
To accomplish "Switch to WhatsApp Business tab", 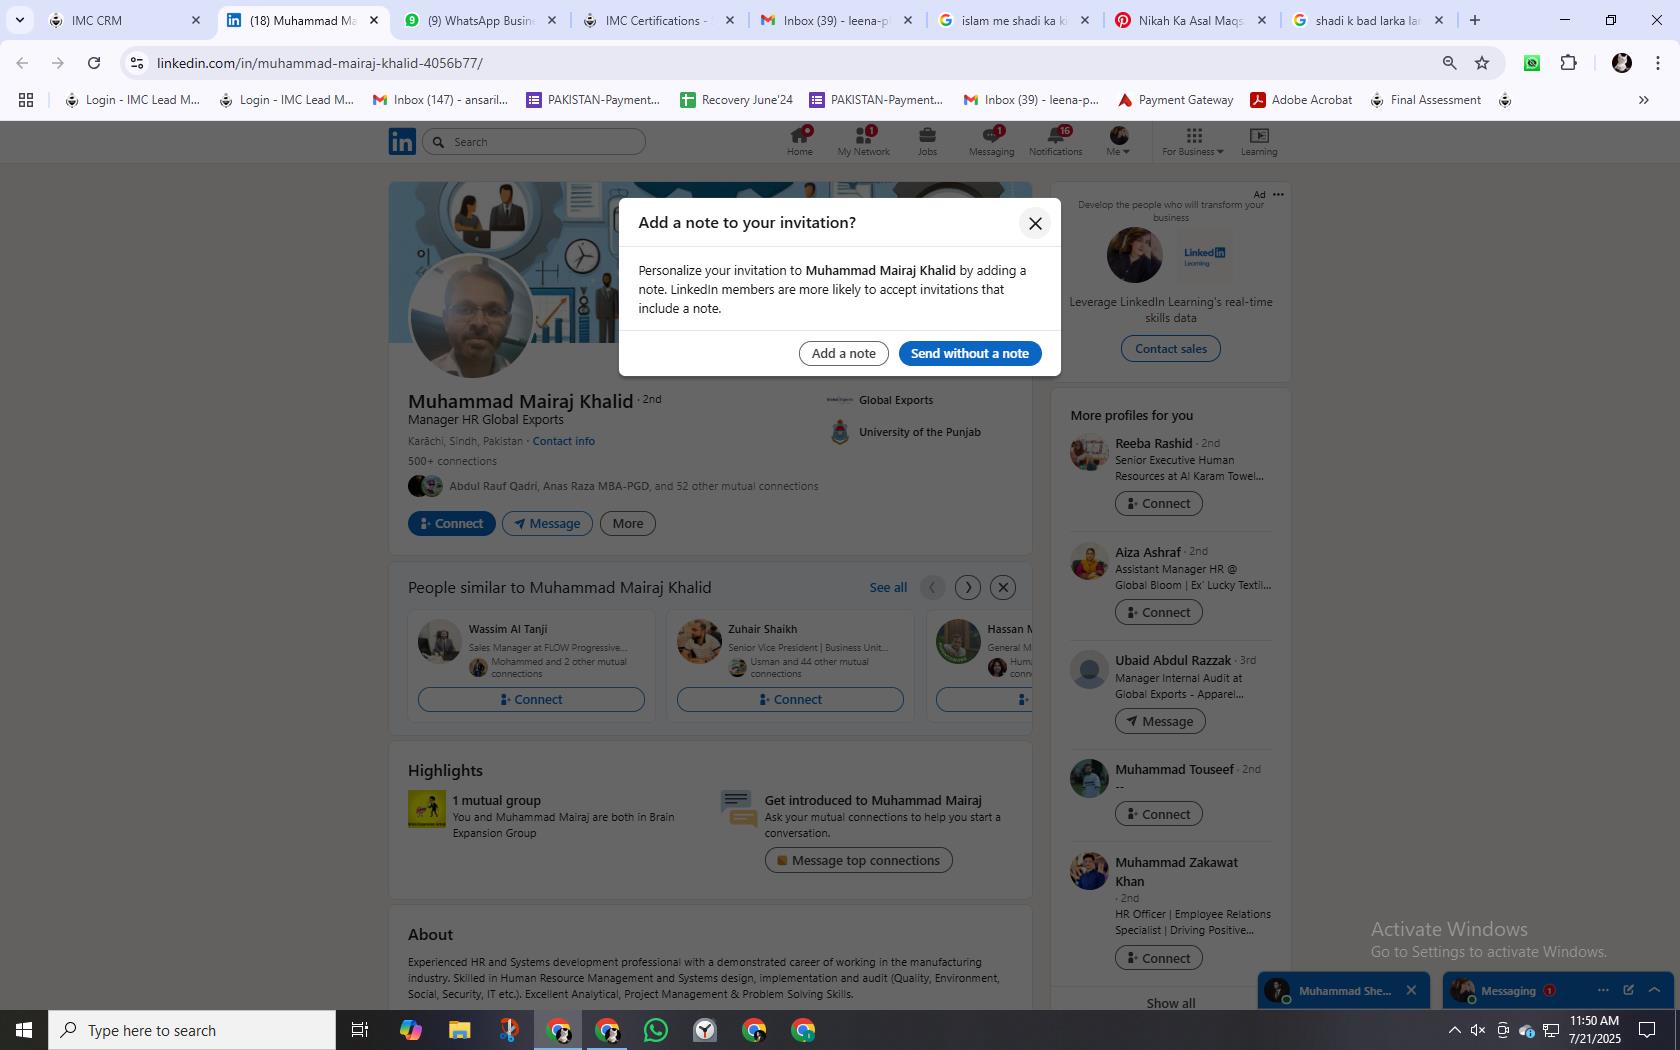I will [481, 20].
